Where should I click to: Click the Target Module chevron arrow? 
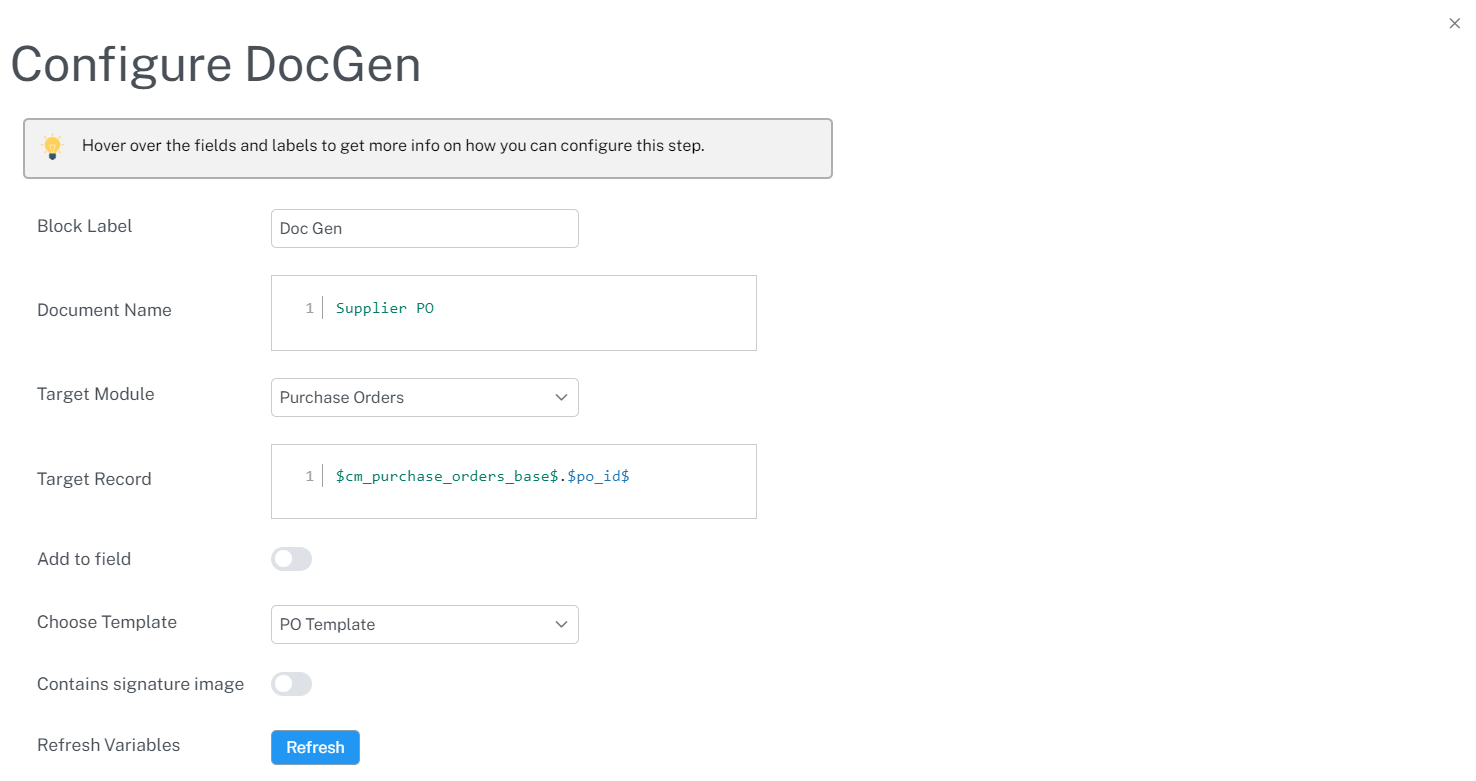[561, 397]
